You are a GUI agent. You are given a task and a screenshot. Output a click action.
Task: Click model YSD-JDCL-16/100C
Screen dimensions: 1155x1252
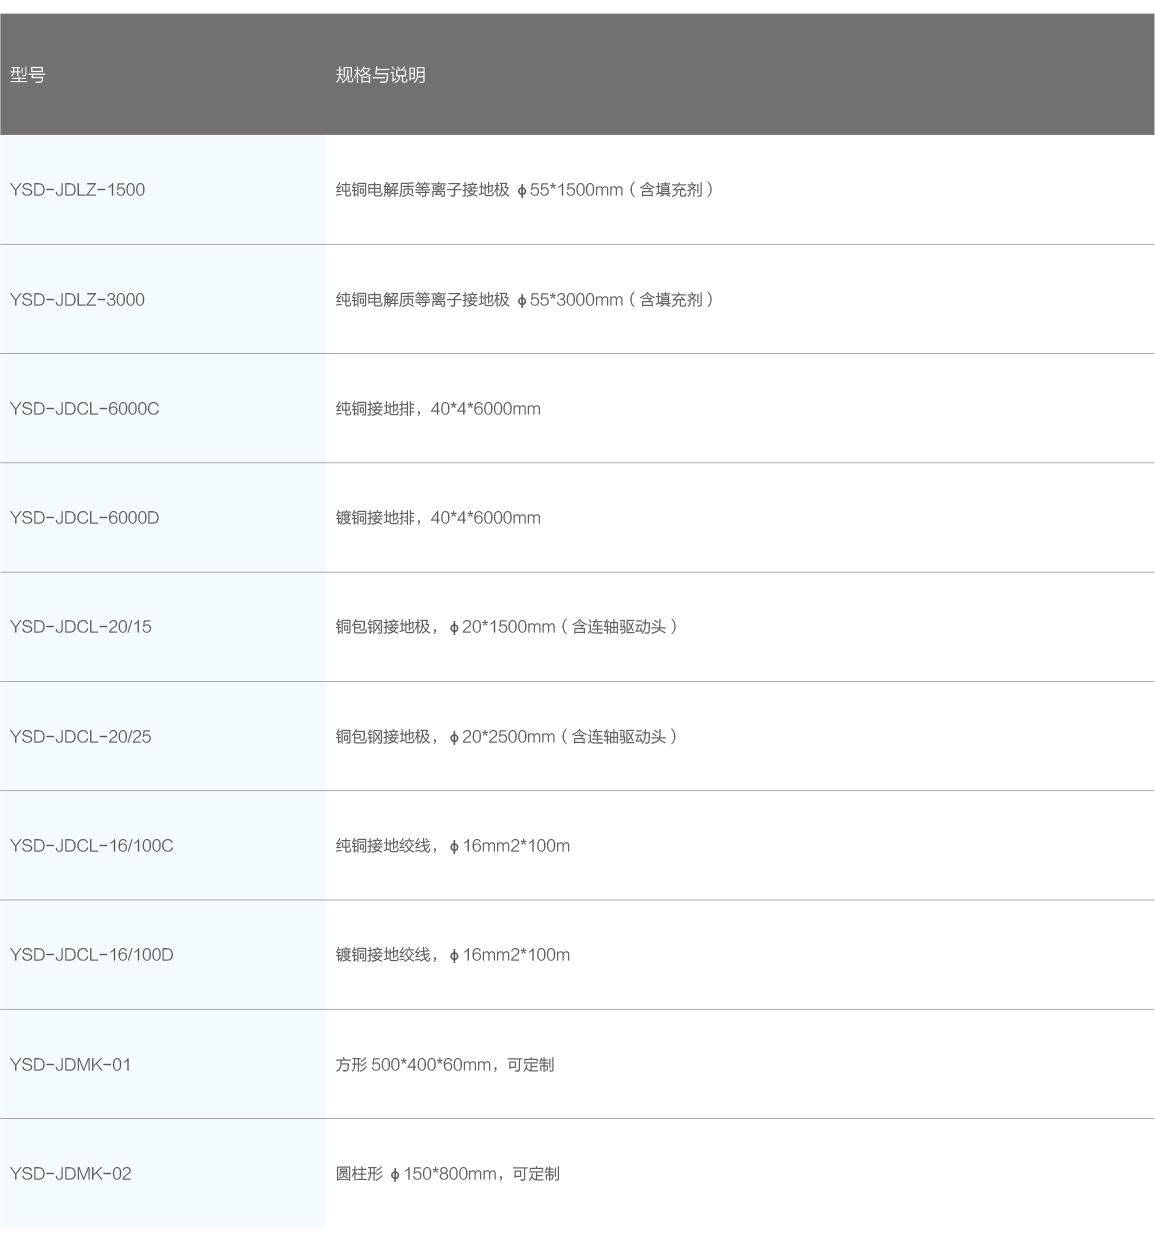(x=91, y=845)
